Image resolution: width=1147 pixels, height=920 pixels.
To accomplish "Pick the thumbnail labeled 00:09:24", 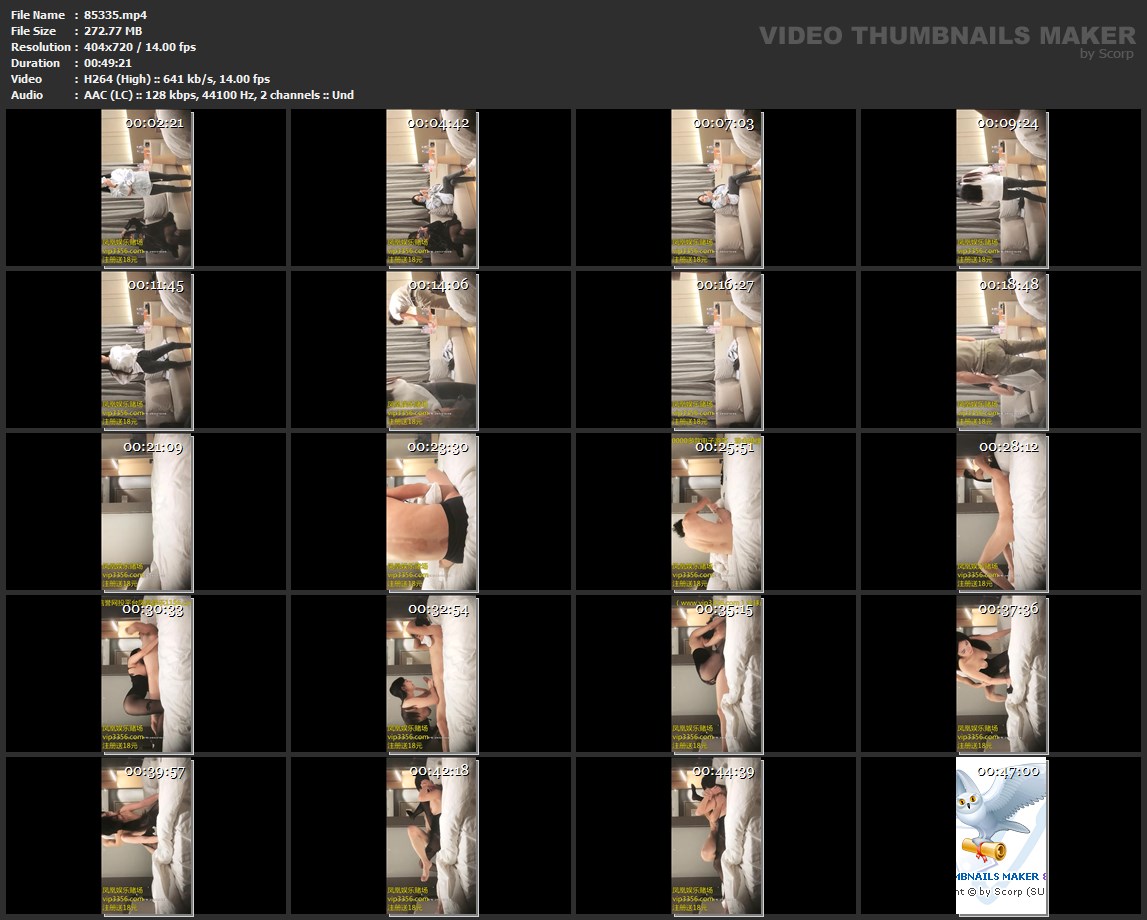I will (x=1001, y=188).
